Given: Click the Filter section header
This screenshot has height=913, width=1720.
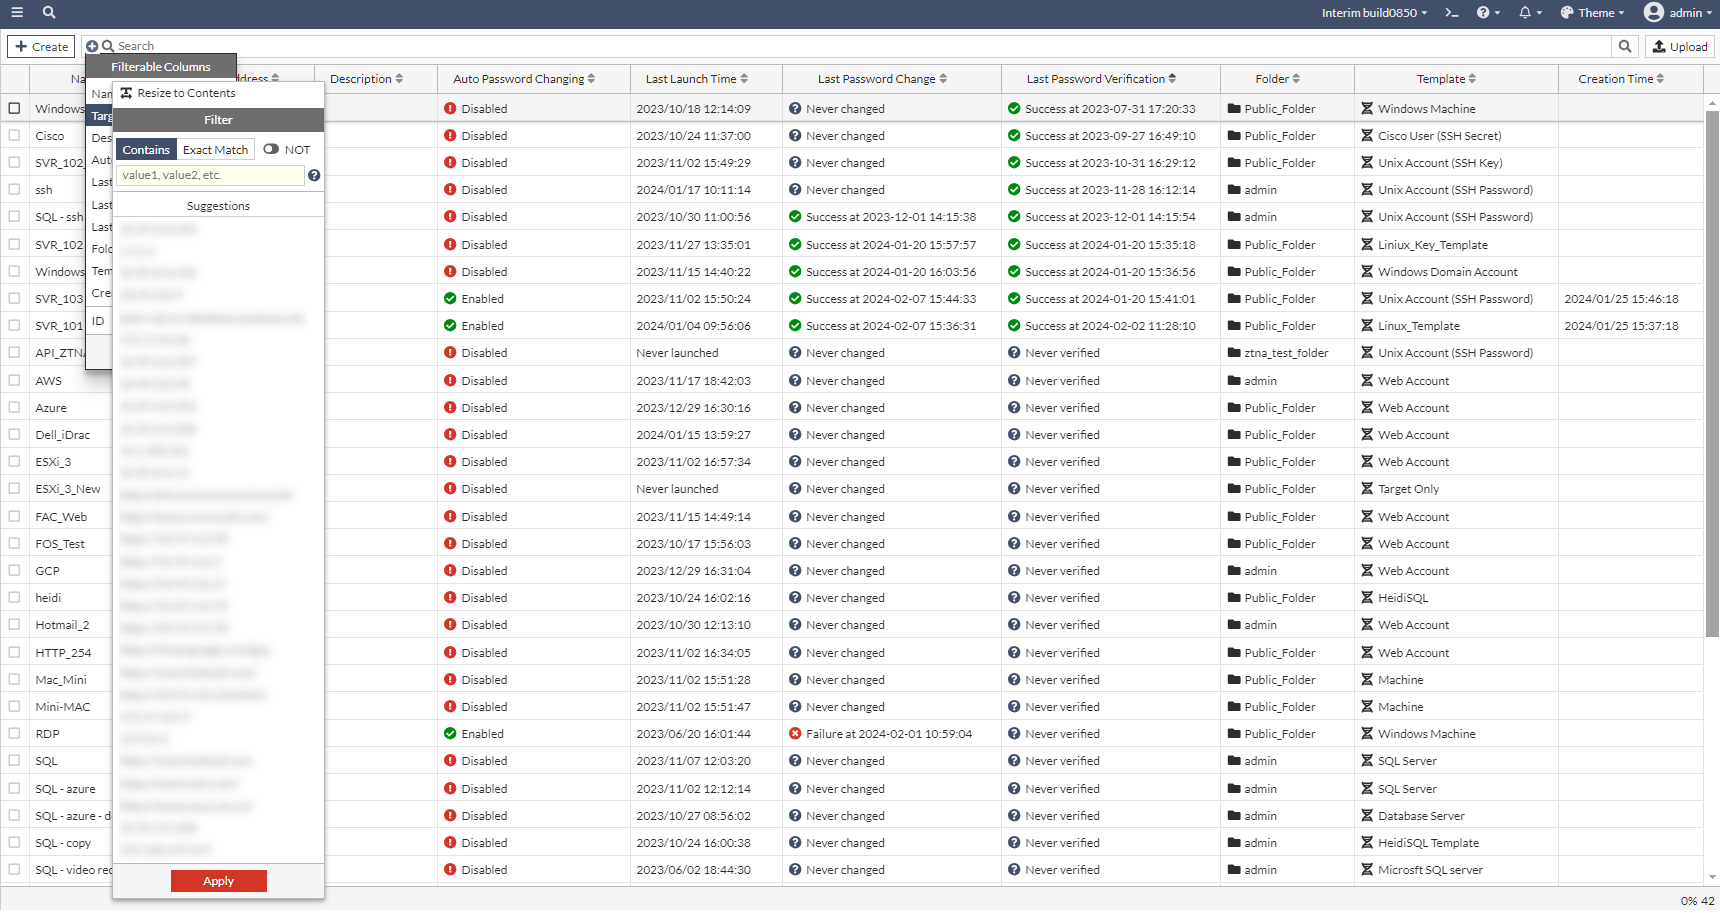Looking at the screenshot, I should pos(218,120).
